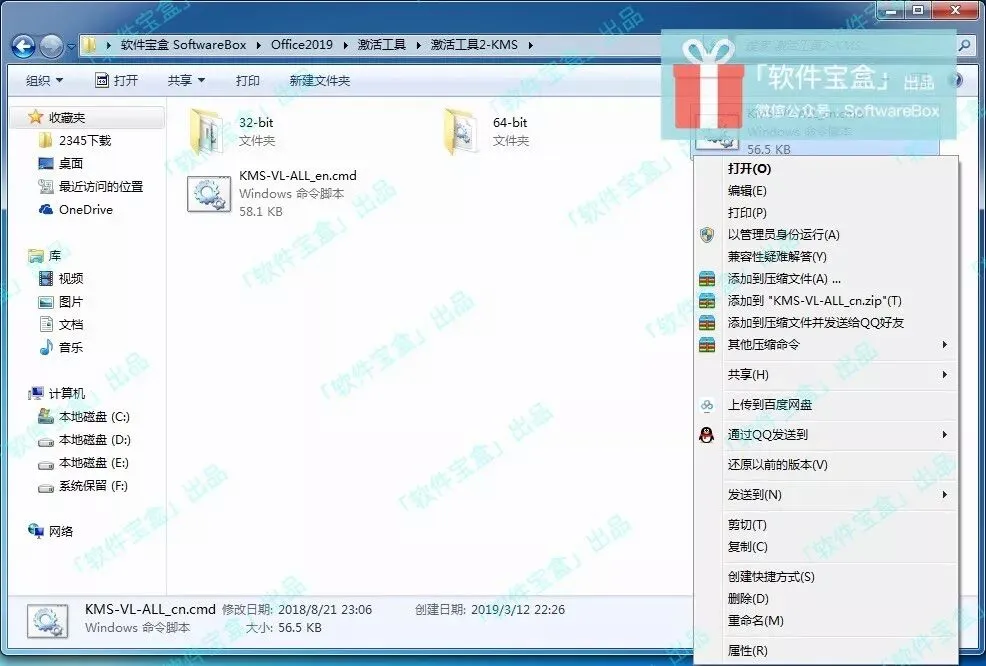Expand the 发送到(N) submenu arrow
The height and width of the screenshot is (666, 986).
coord(944,495)
